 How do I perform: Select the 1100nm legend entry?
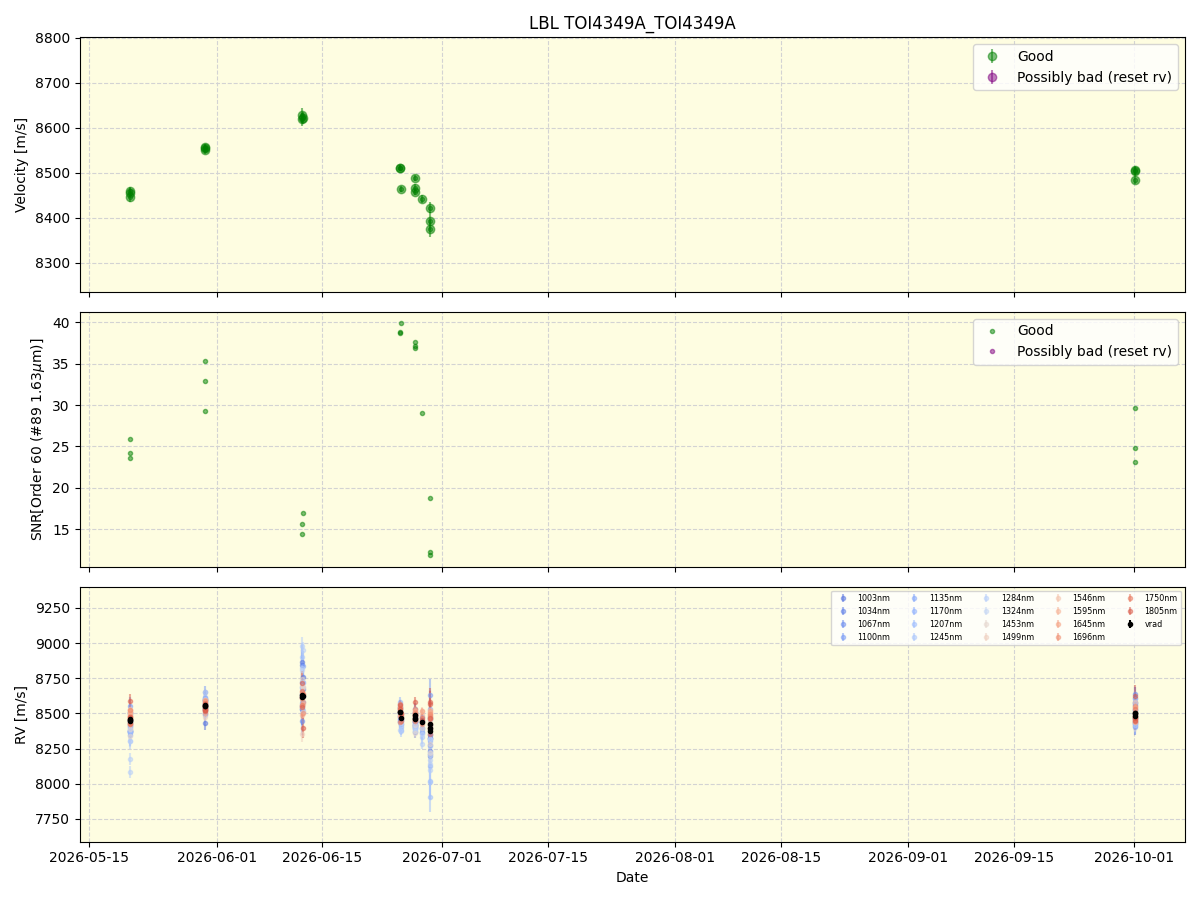click(x=866, y=637)
